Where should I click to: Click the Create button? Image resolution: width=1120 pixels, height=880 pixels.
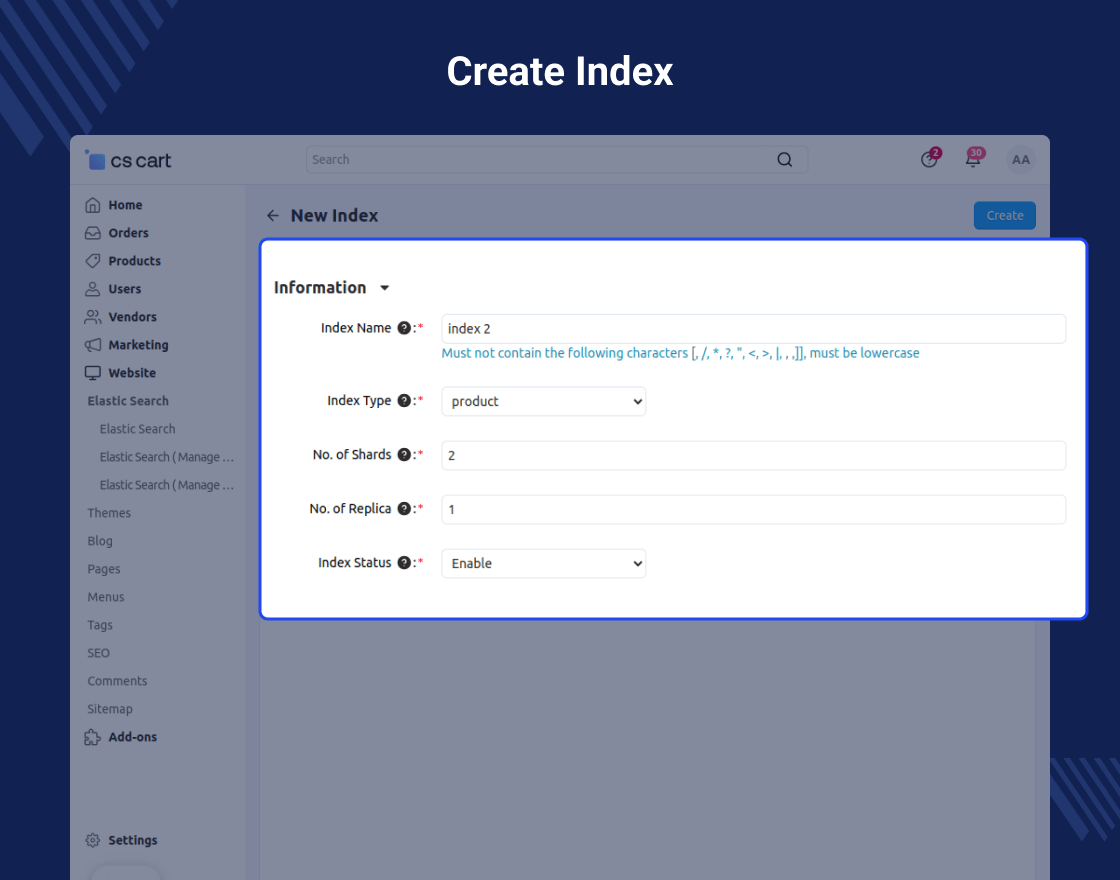[1004, 216]
